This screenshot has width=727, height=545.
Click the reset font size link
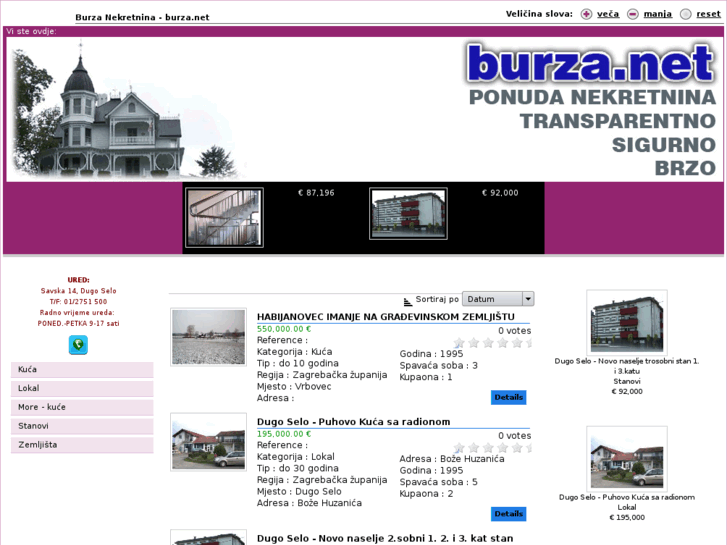(708, 14)
